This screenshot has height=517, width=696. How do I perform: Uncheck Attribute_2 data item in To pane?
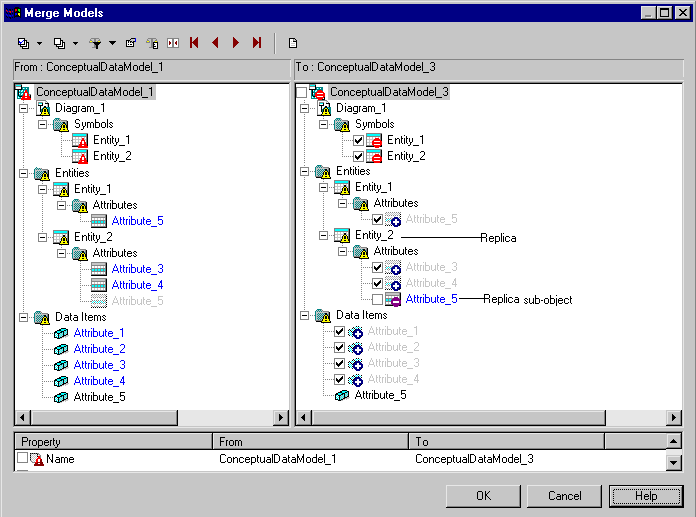[x=340, y=347]
